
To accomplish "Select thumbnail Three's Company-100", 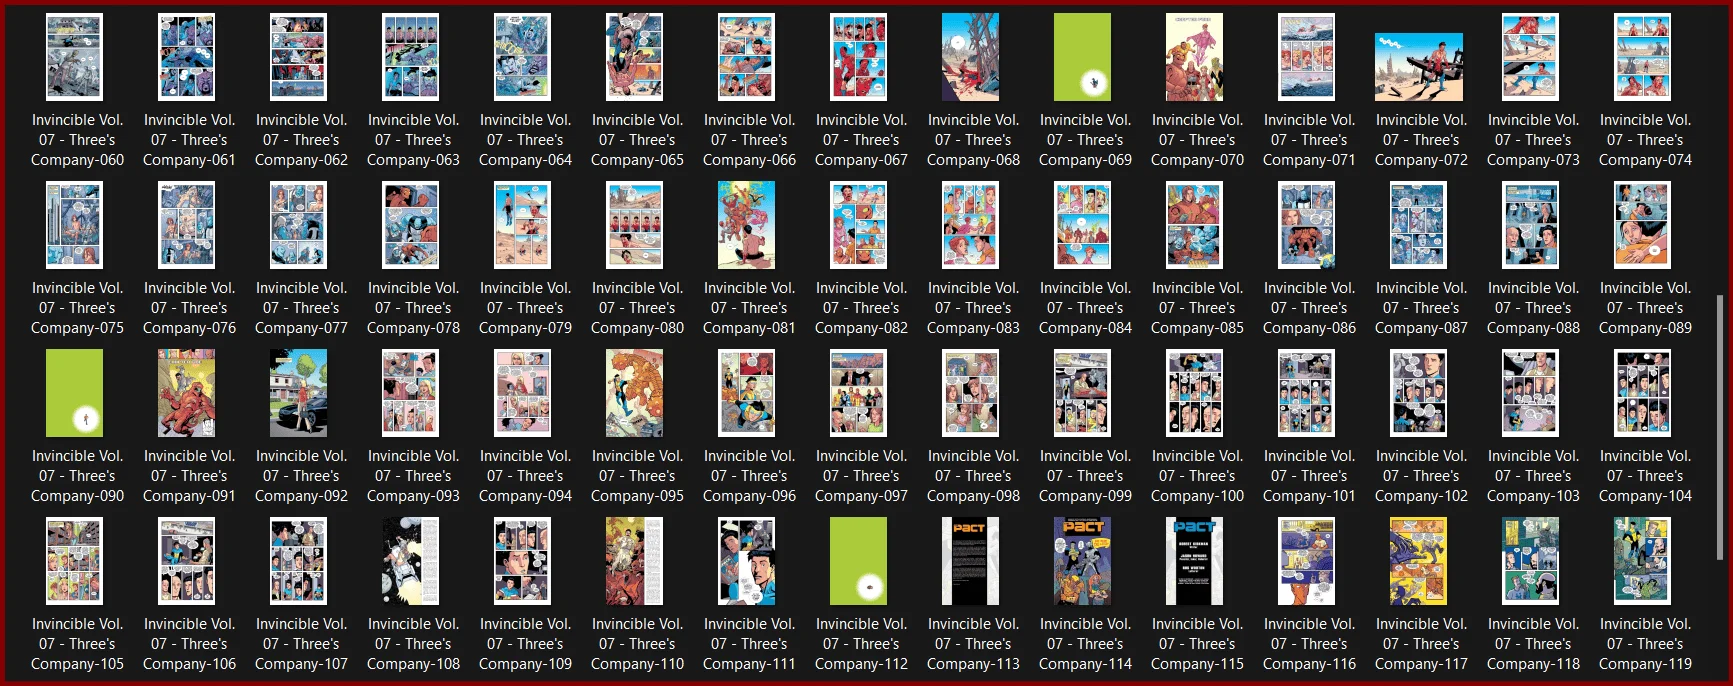I will coord(1194,393).
